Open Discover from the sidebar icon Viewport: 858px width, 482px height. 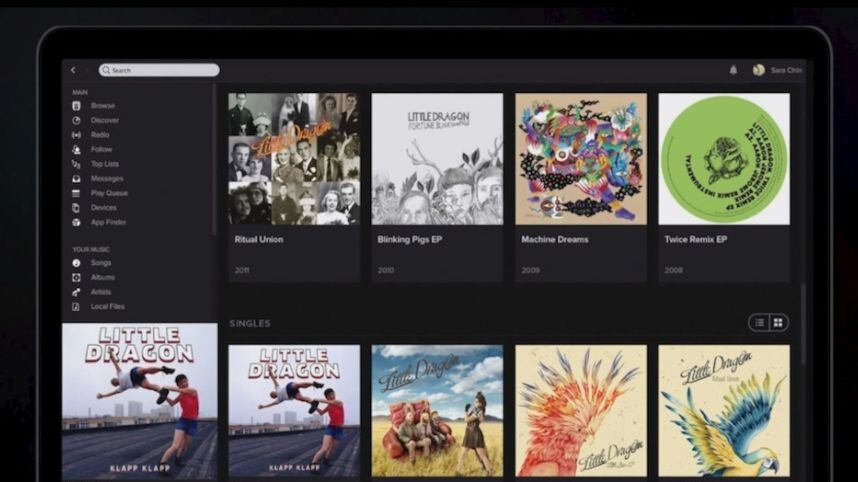[76, 120]
